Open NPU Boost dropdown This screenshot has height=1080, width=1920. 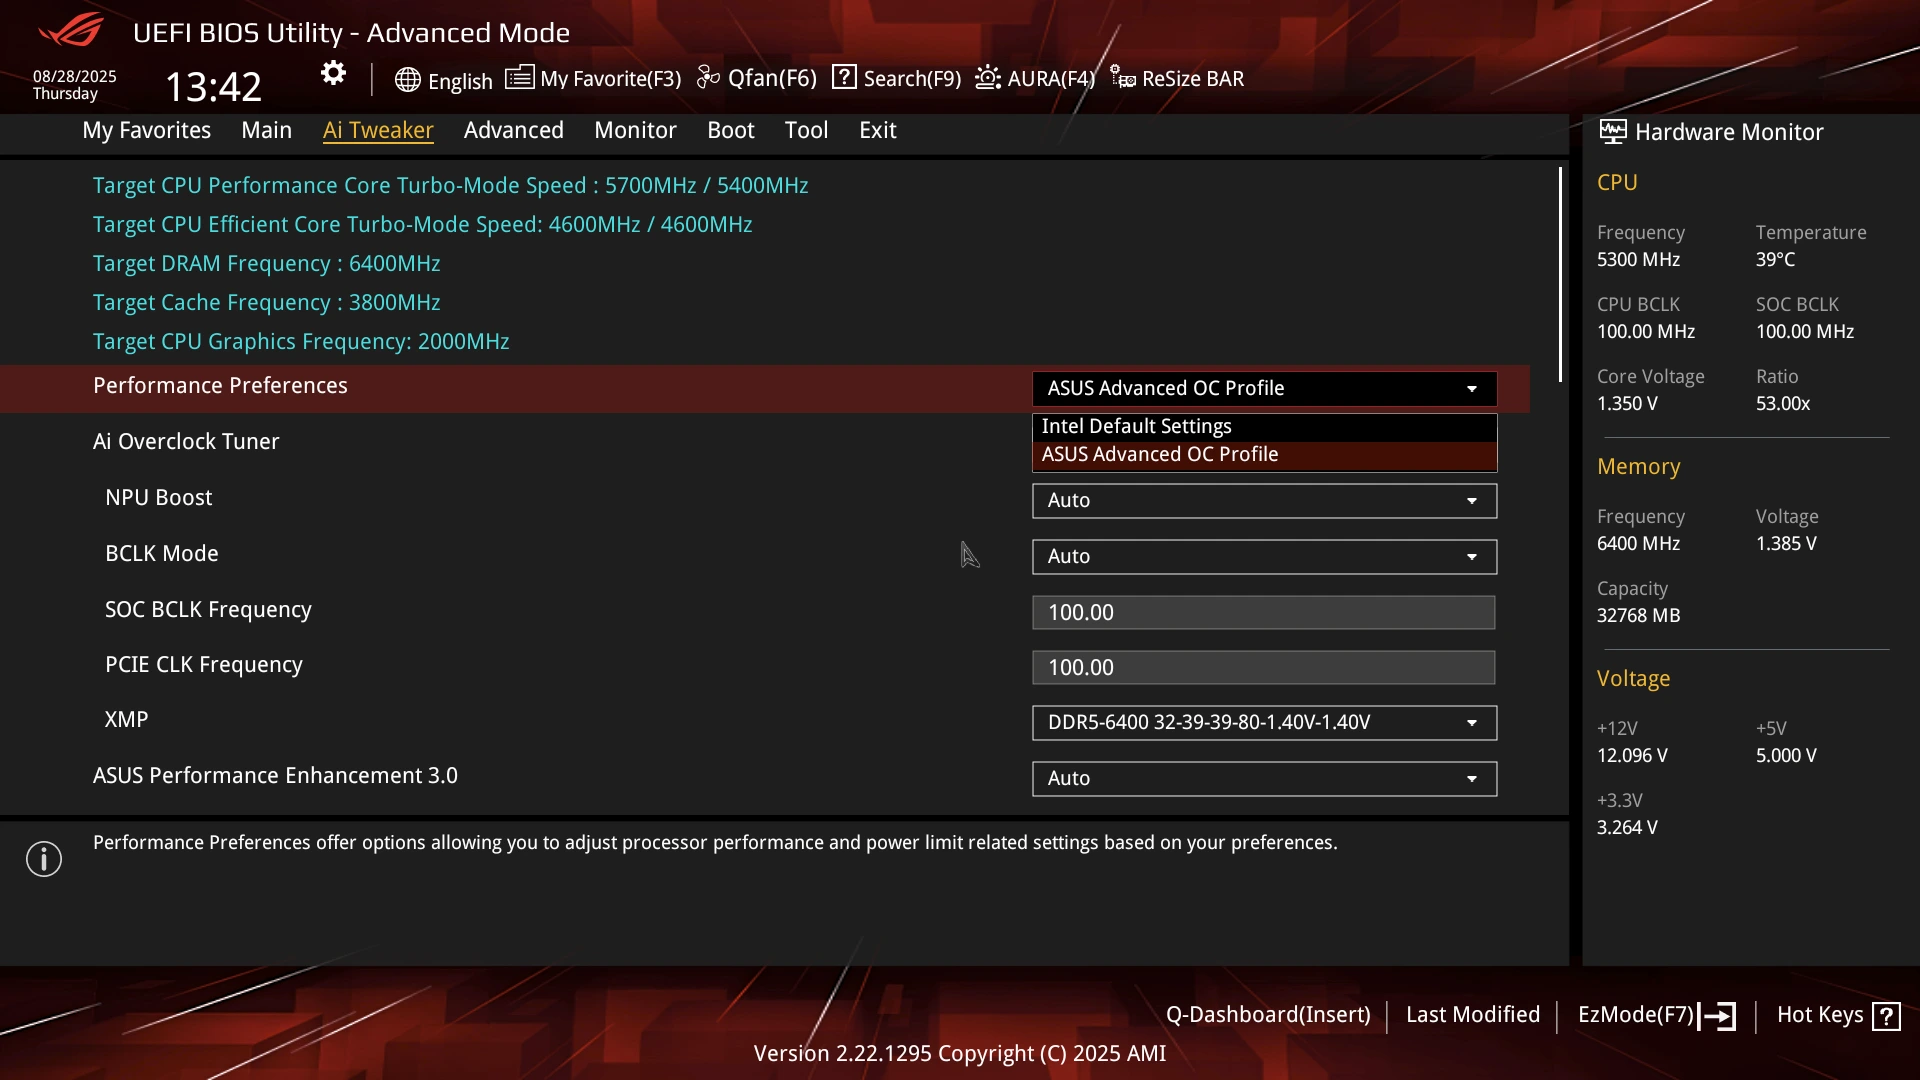point(1264,500)
